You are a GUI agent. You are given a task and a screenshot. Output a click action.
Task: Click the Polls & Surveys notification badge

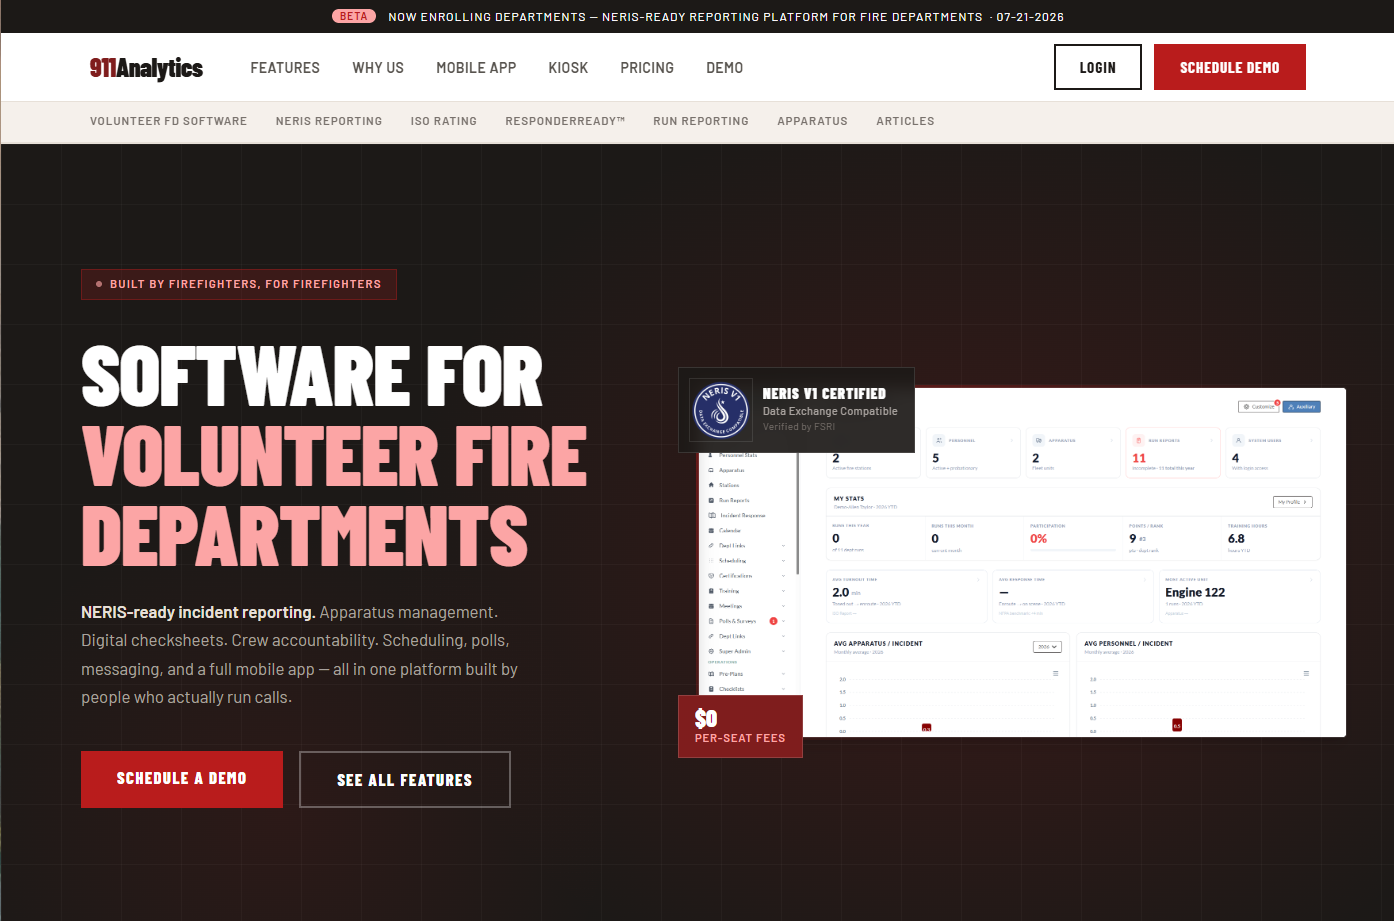coord(773,621)
